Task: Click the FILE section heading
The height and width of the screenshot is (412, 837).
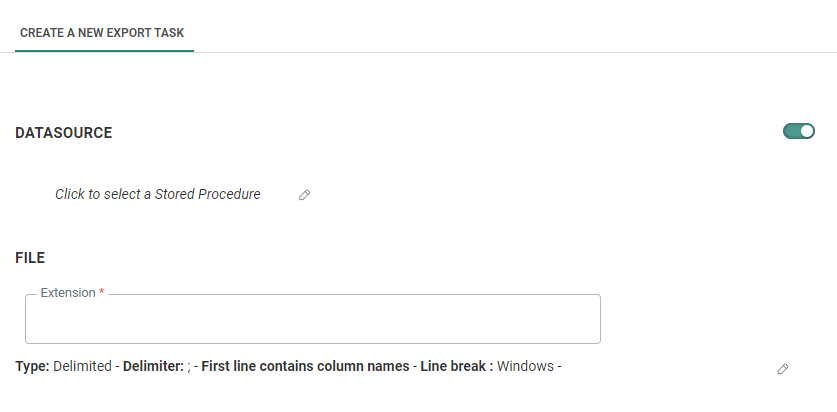Action: click(x=30, y=258)
